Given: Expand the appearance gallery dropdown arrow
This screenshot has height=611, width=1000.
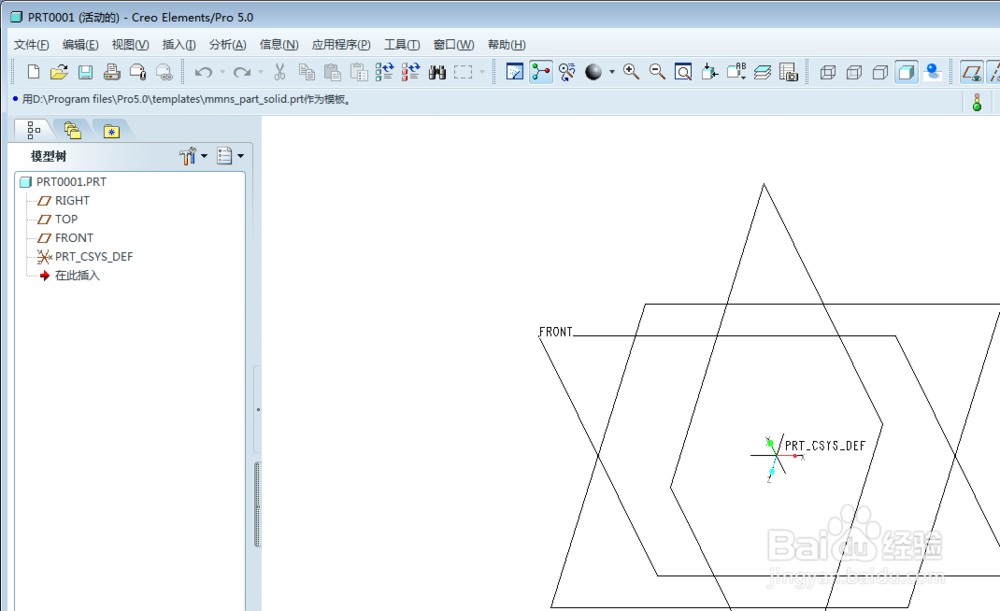Looking at the screenshot, I should (612, 72).
